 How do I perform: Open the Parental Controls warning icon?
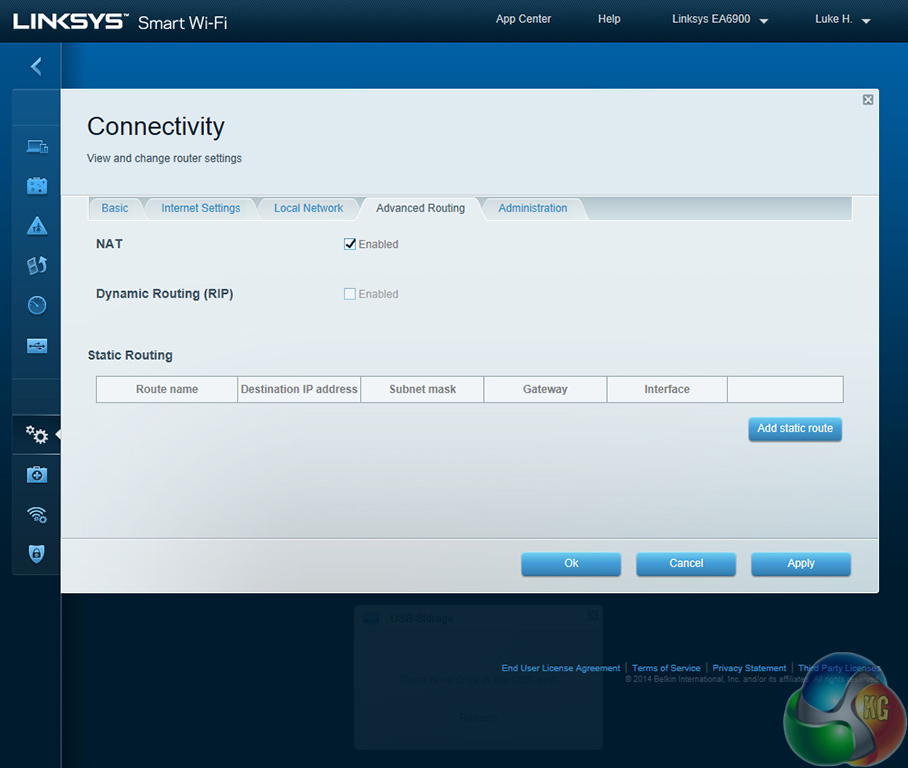[x=37, y=226]
